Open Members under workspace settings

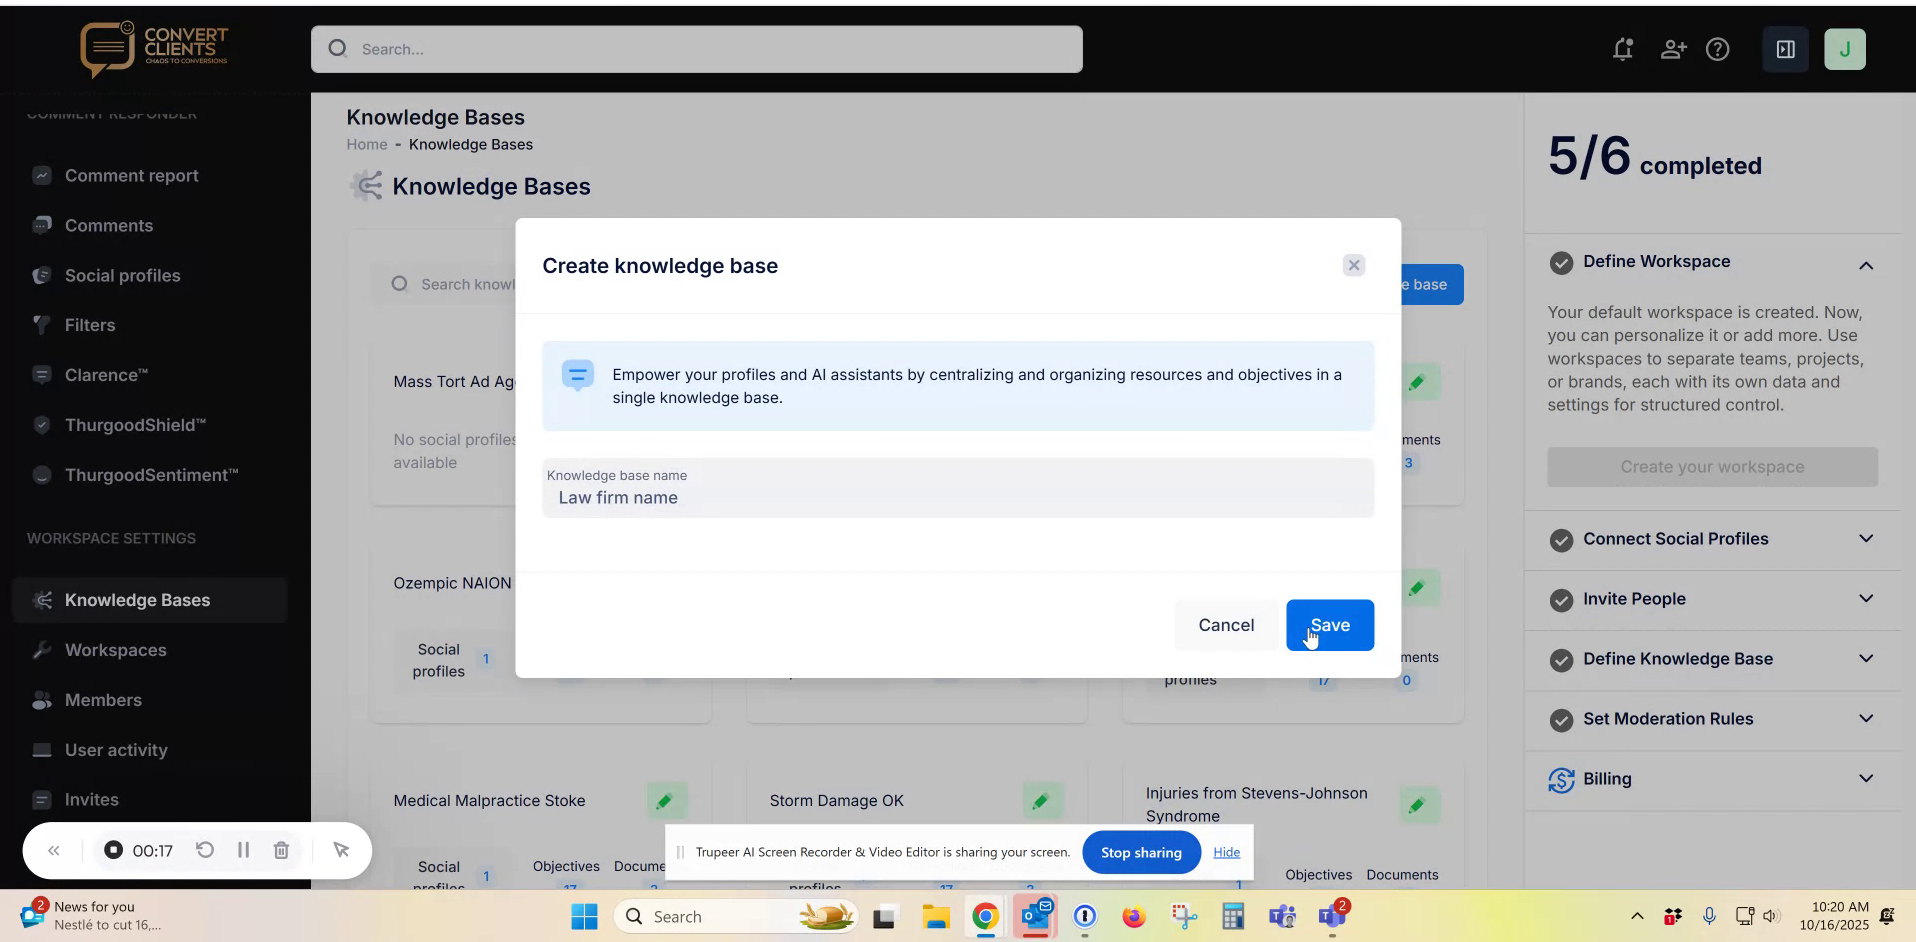click(104, 700)
